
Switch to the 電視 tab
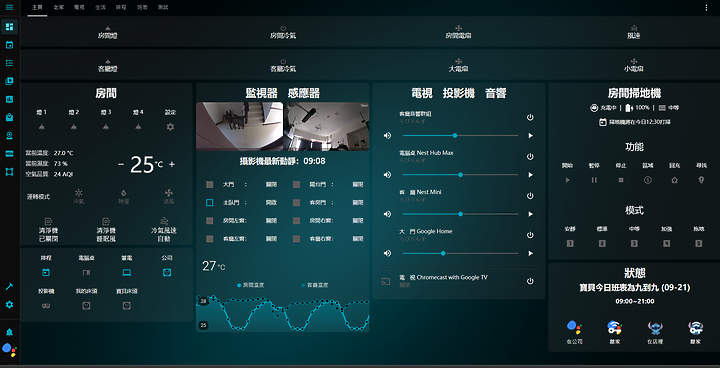[x=79, y=7]
